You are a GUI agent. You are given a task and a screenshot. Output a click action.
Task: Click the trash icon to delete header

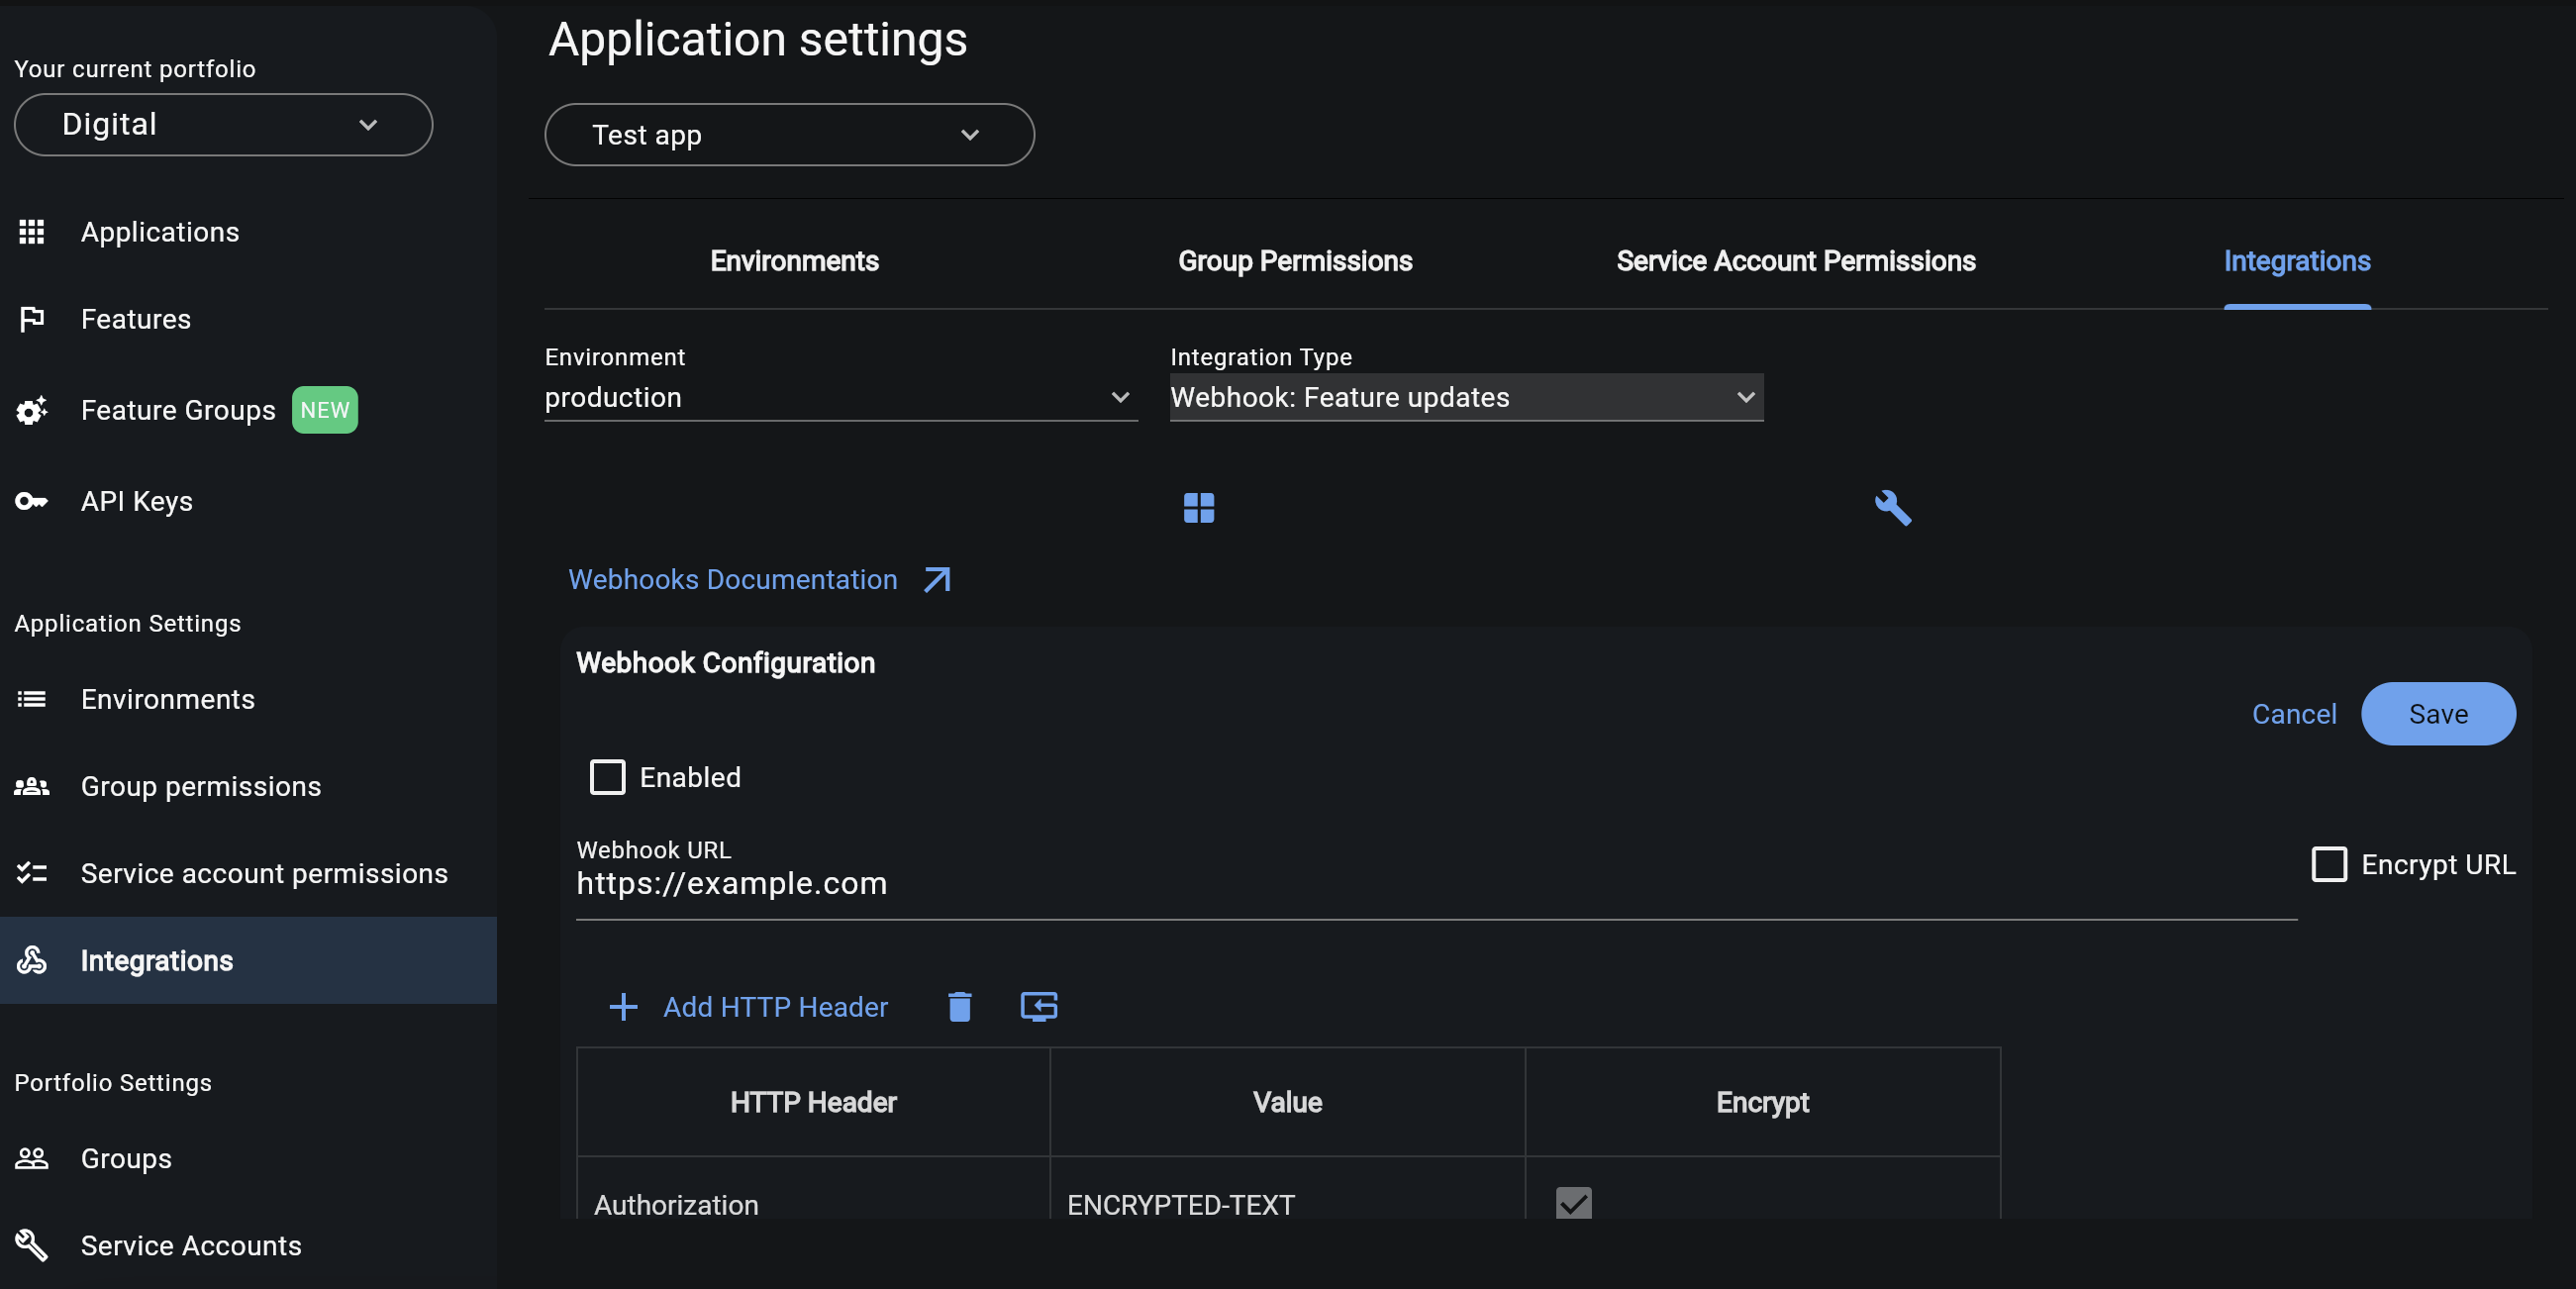tap(958, 1007)
